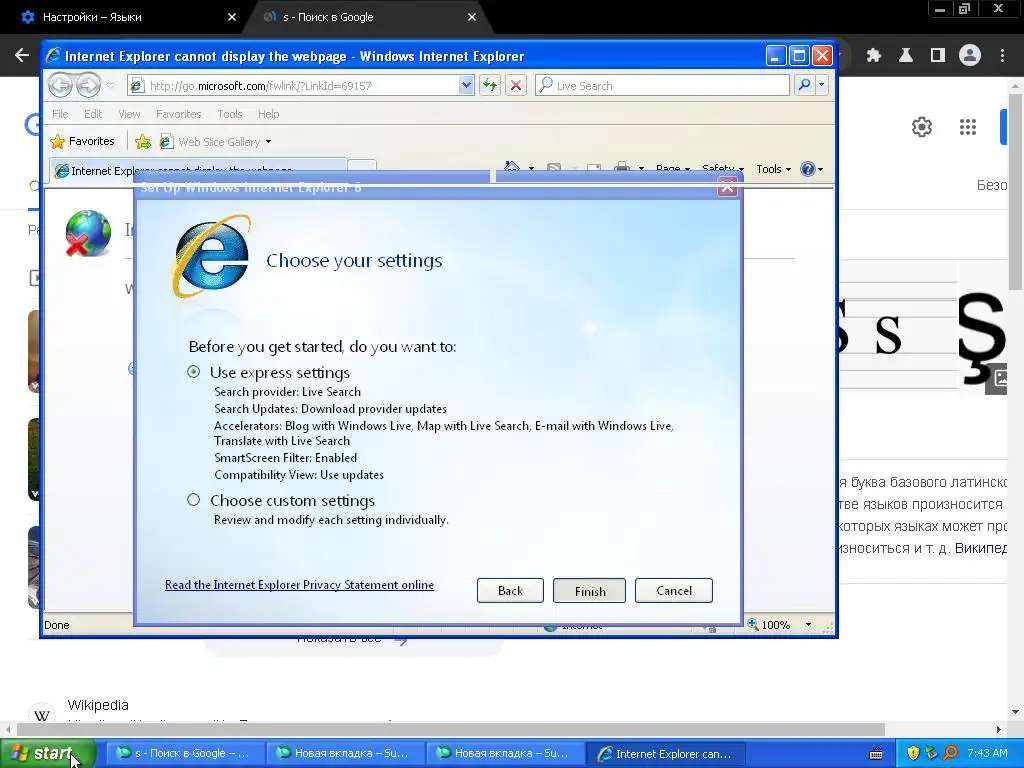Open the Chrome three-dot menu
The image size is (1024, 768).
[x=1002, y=56]
